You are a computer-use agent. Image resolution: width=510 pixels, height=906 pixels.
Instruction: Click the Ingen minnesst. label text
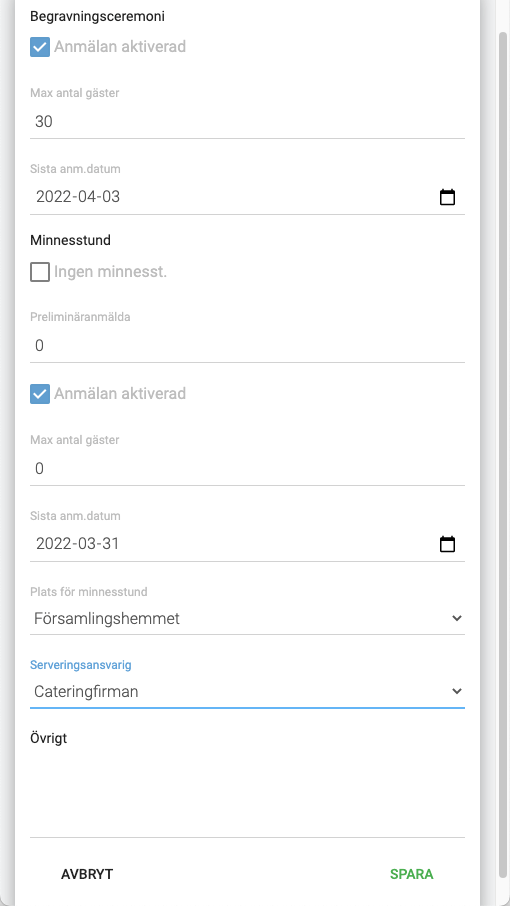coord(110,272)
